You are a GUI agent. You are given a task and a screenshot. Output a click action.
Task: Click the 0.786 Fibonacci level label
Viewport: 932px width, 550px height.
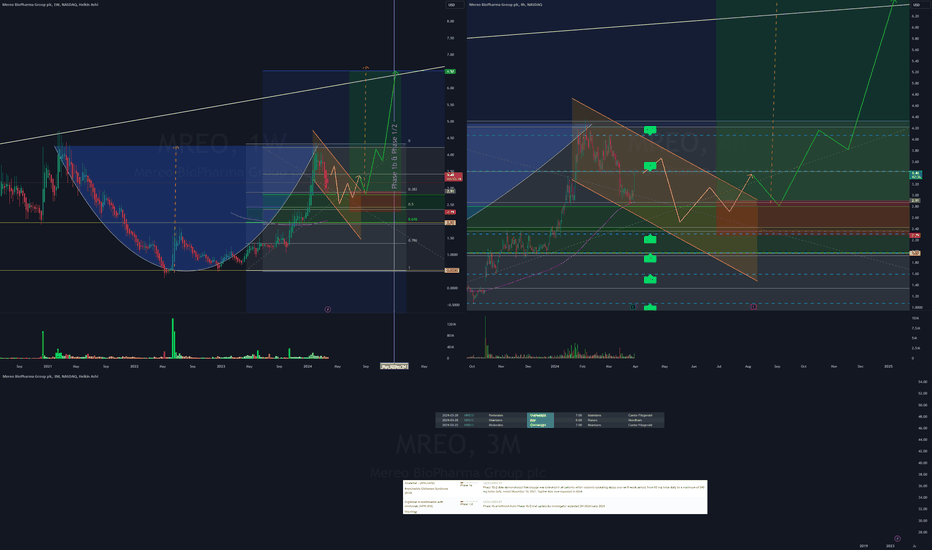413,241
